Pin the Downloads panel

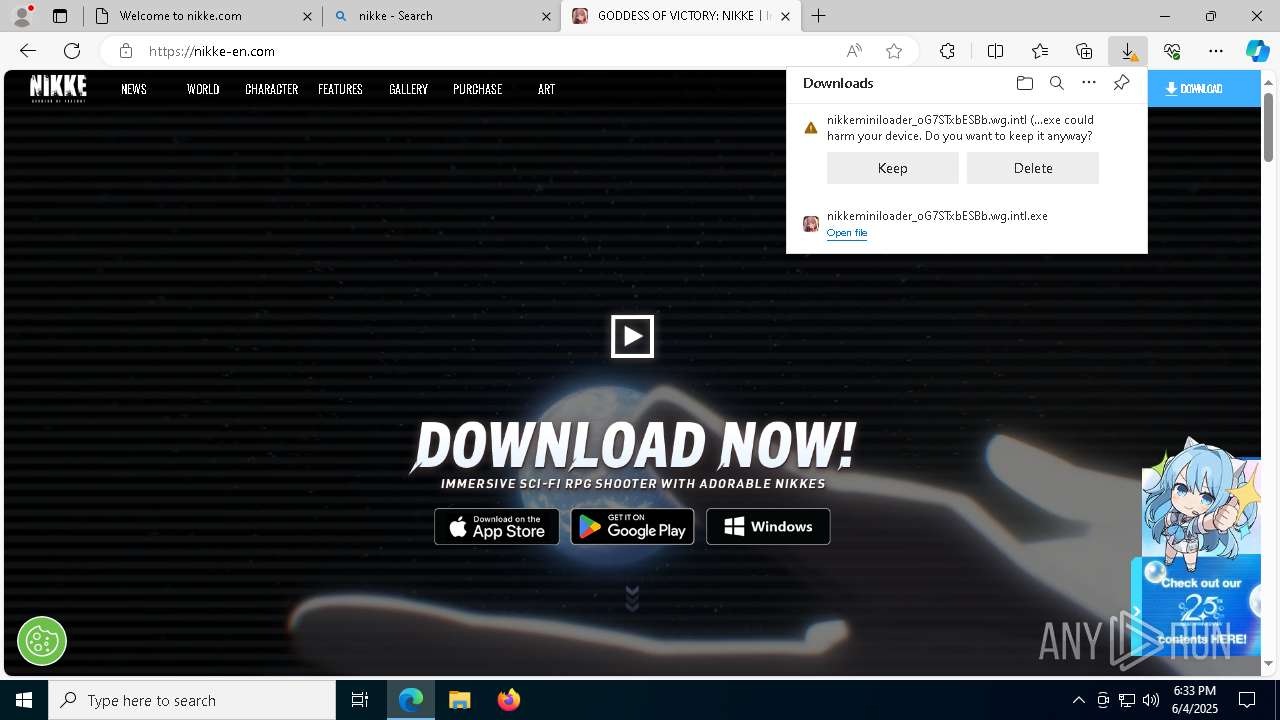[x=1121, y=83]
